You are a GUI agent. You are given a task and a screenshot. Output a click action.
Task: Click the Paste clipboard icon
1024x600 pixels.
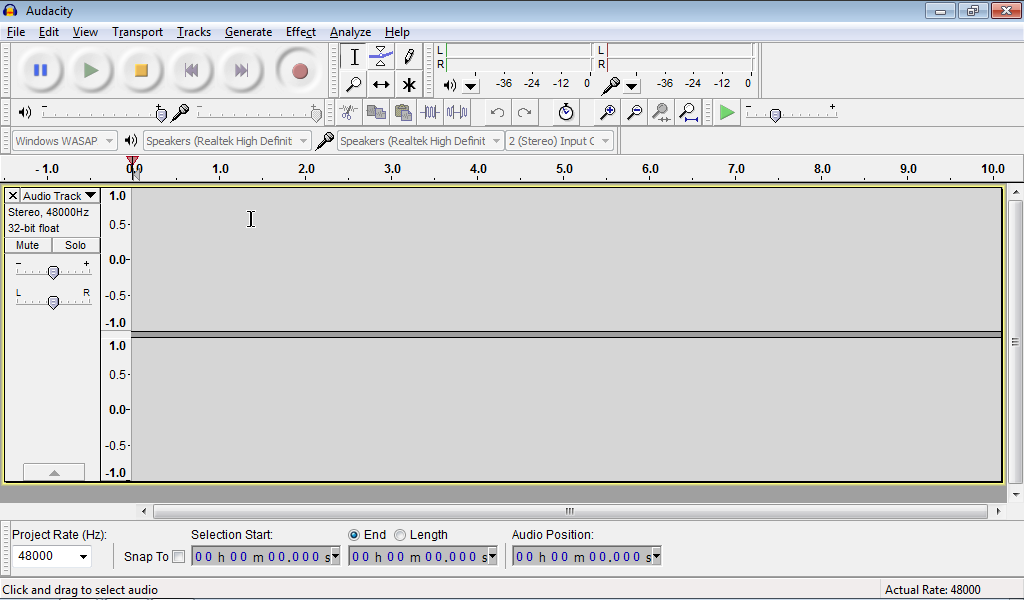click(x=403, y=112)
